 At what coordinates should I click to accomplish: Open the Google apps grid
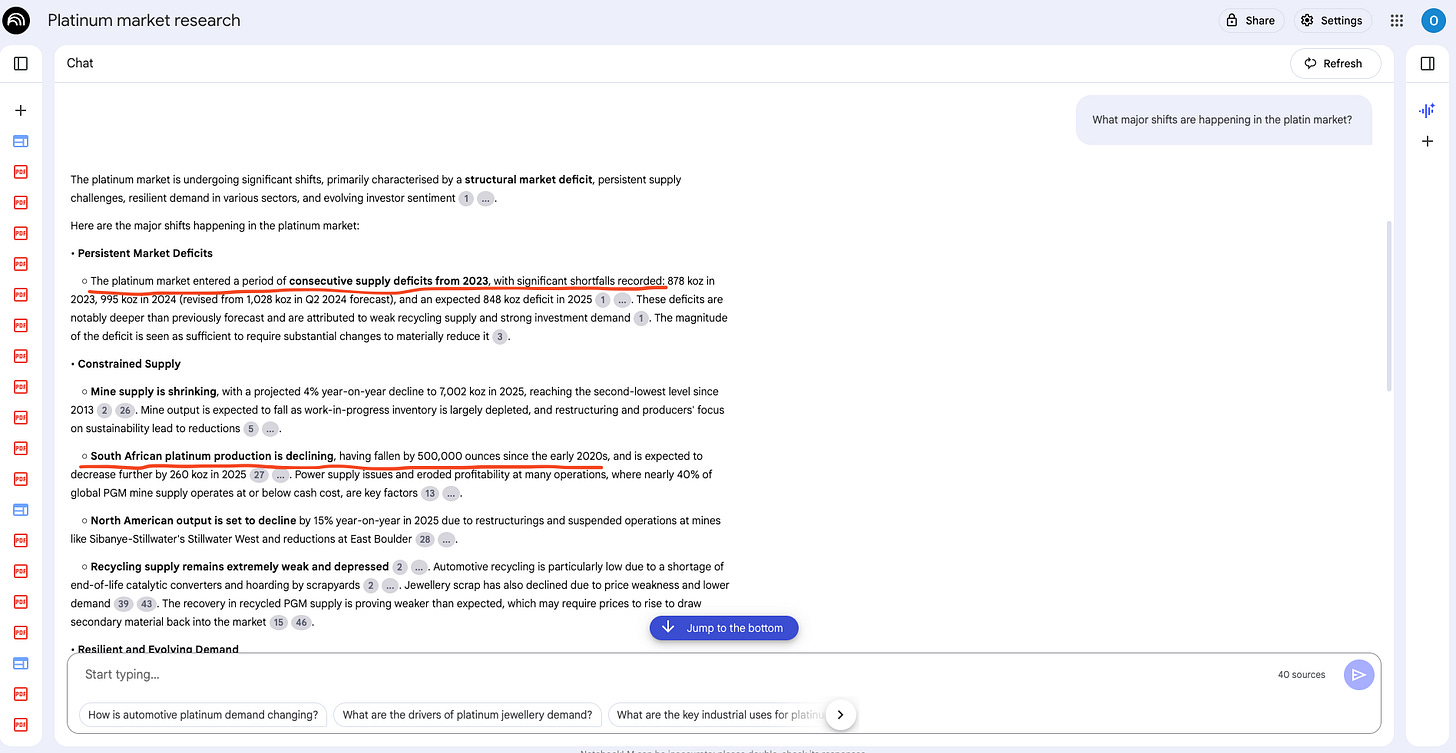pyautogui.click(x=1397, y=20)
